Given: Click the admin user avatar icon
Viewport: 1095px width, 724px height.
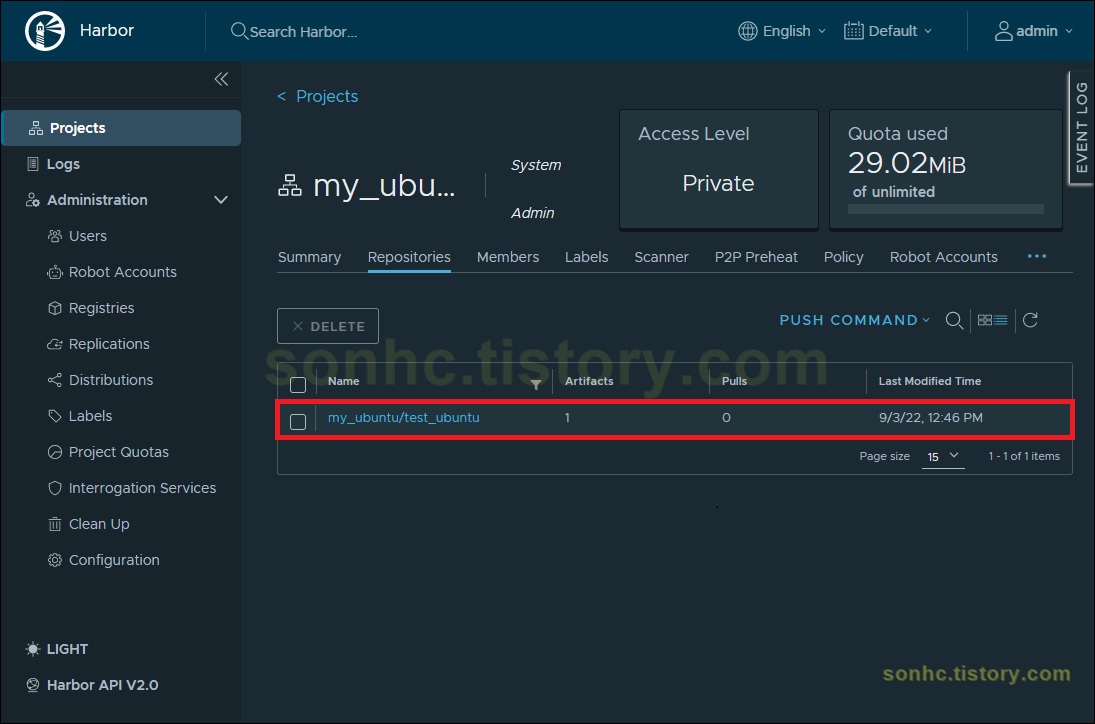Looking at the screenshot, I should [1003, 31].
